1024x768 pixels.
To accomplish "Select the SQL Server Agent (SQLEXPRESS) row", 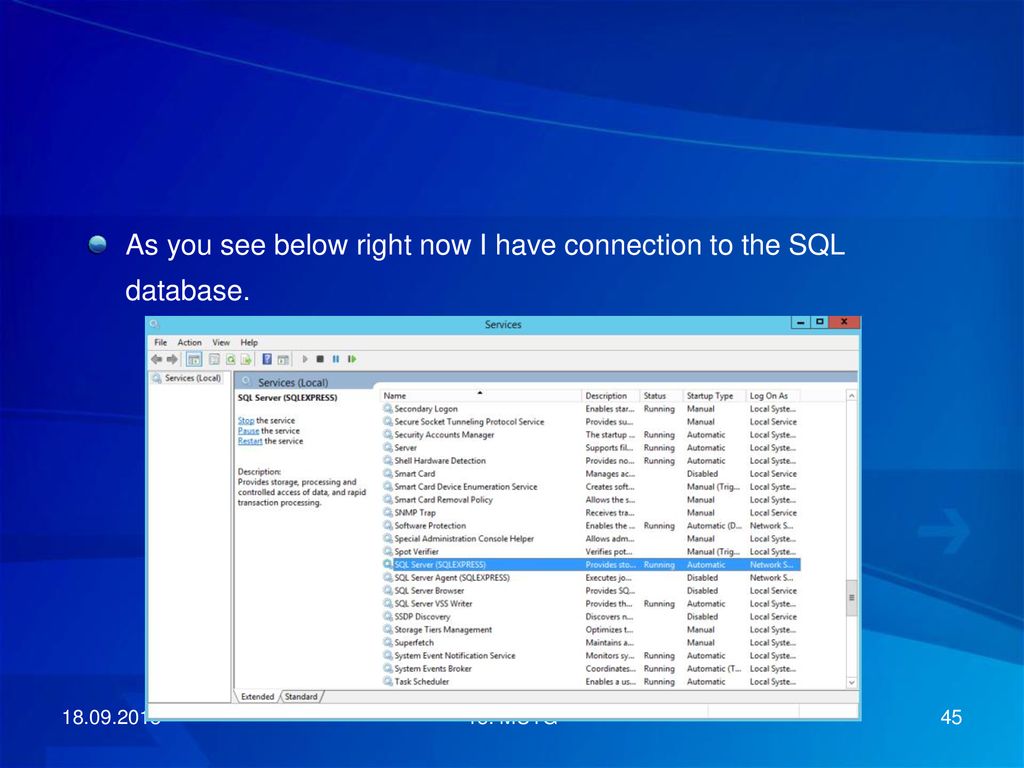I will coord(591,578).
